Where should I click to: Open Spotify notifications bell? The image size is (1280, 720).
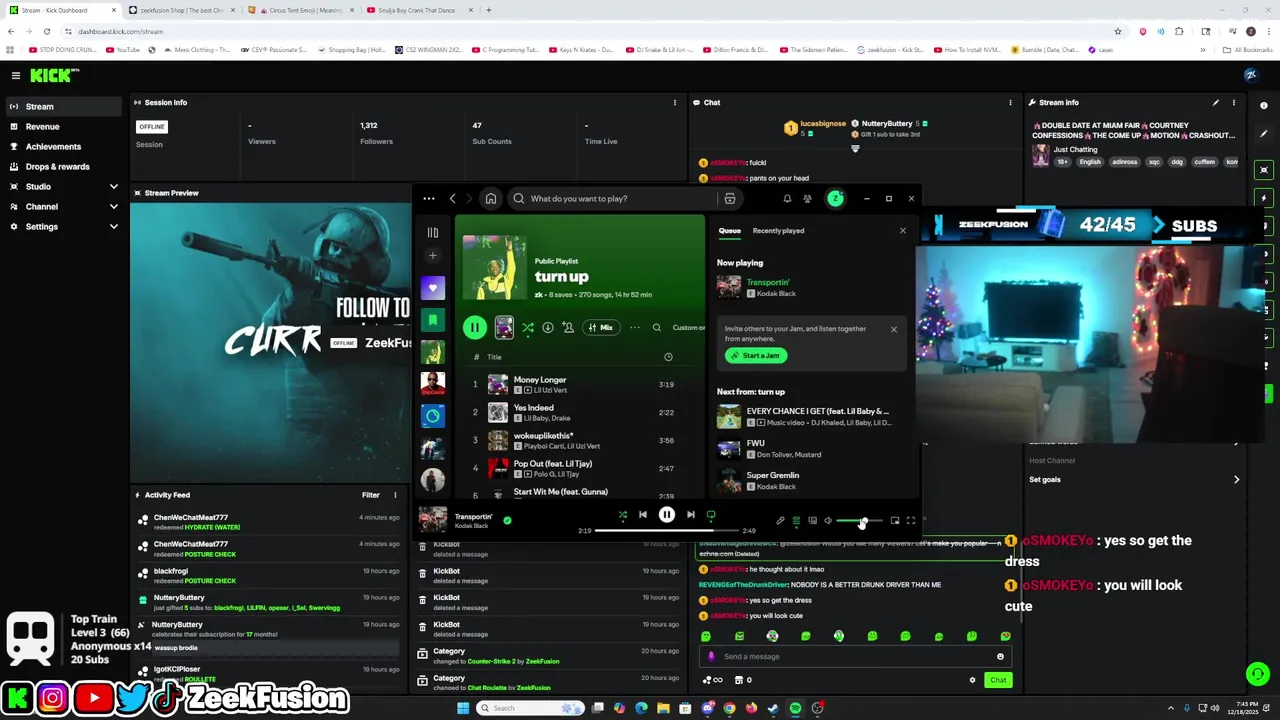[787, 199]
